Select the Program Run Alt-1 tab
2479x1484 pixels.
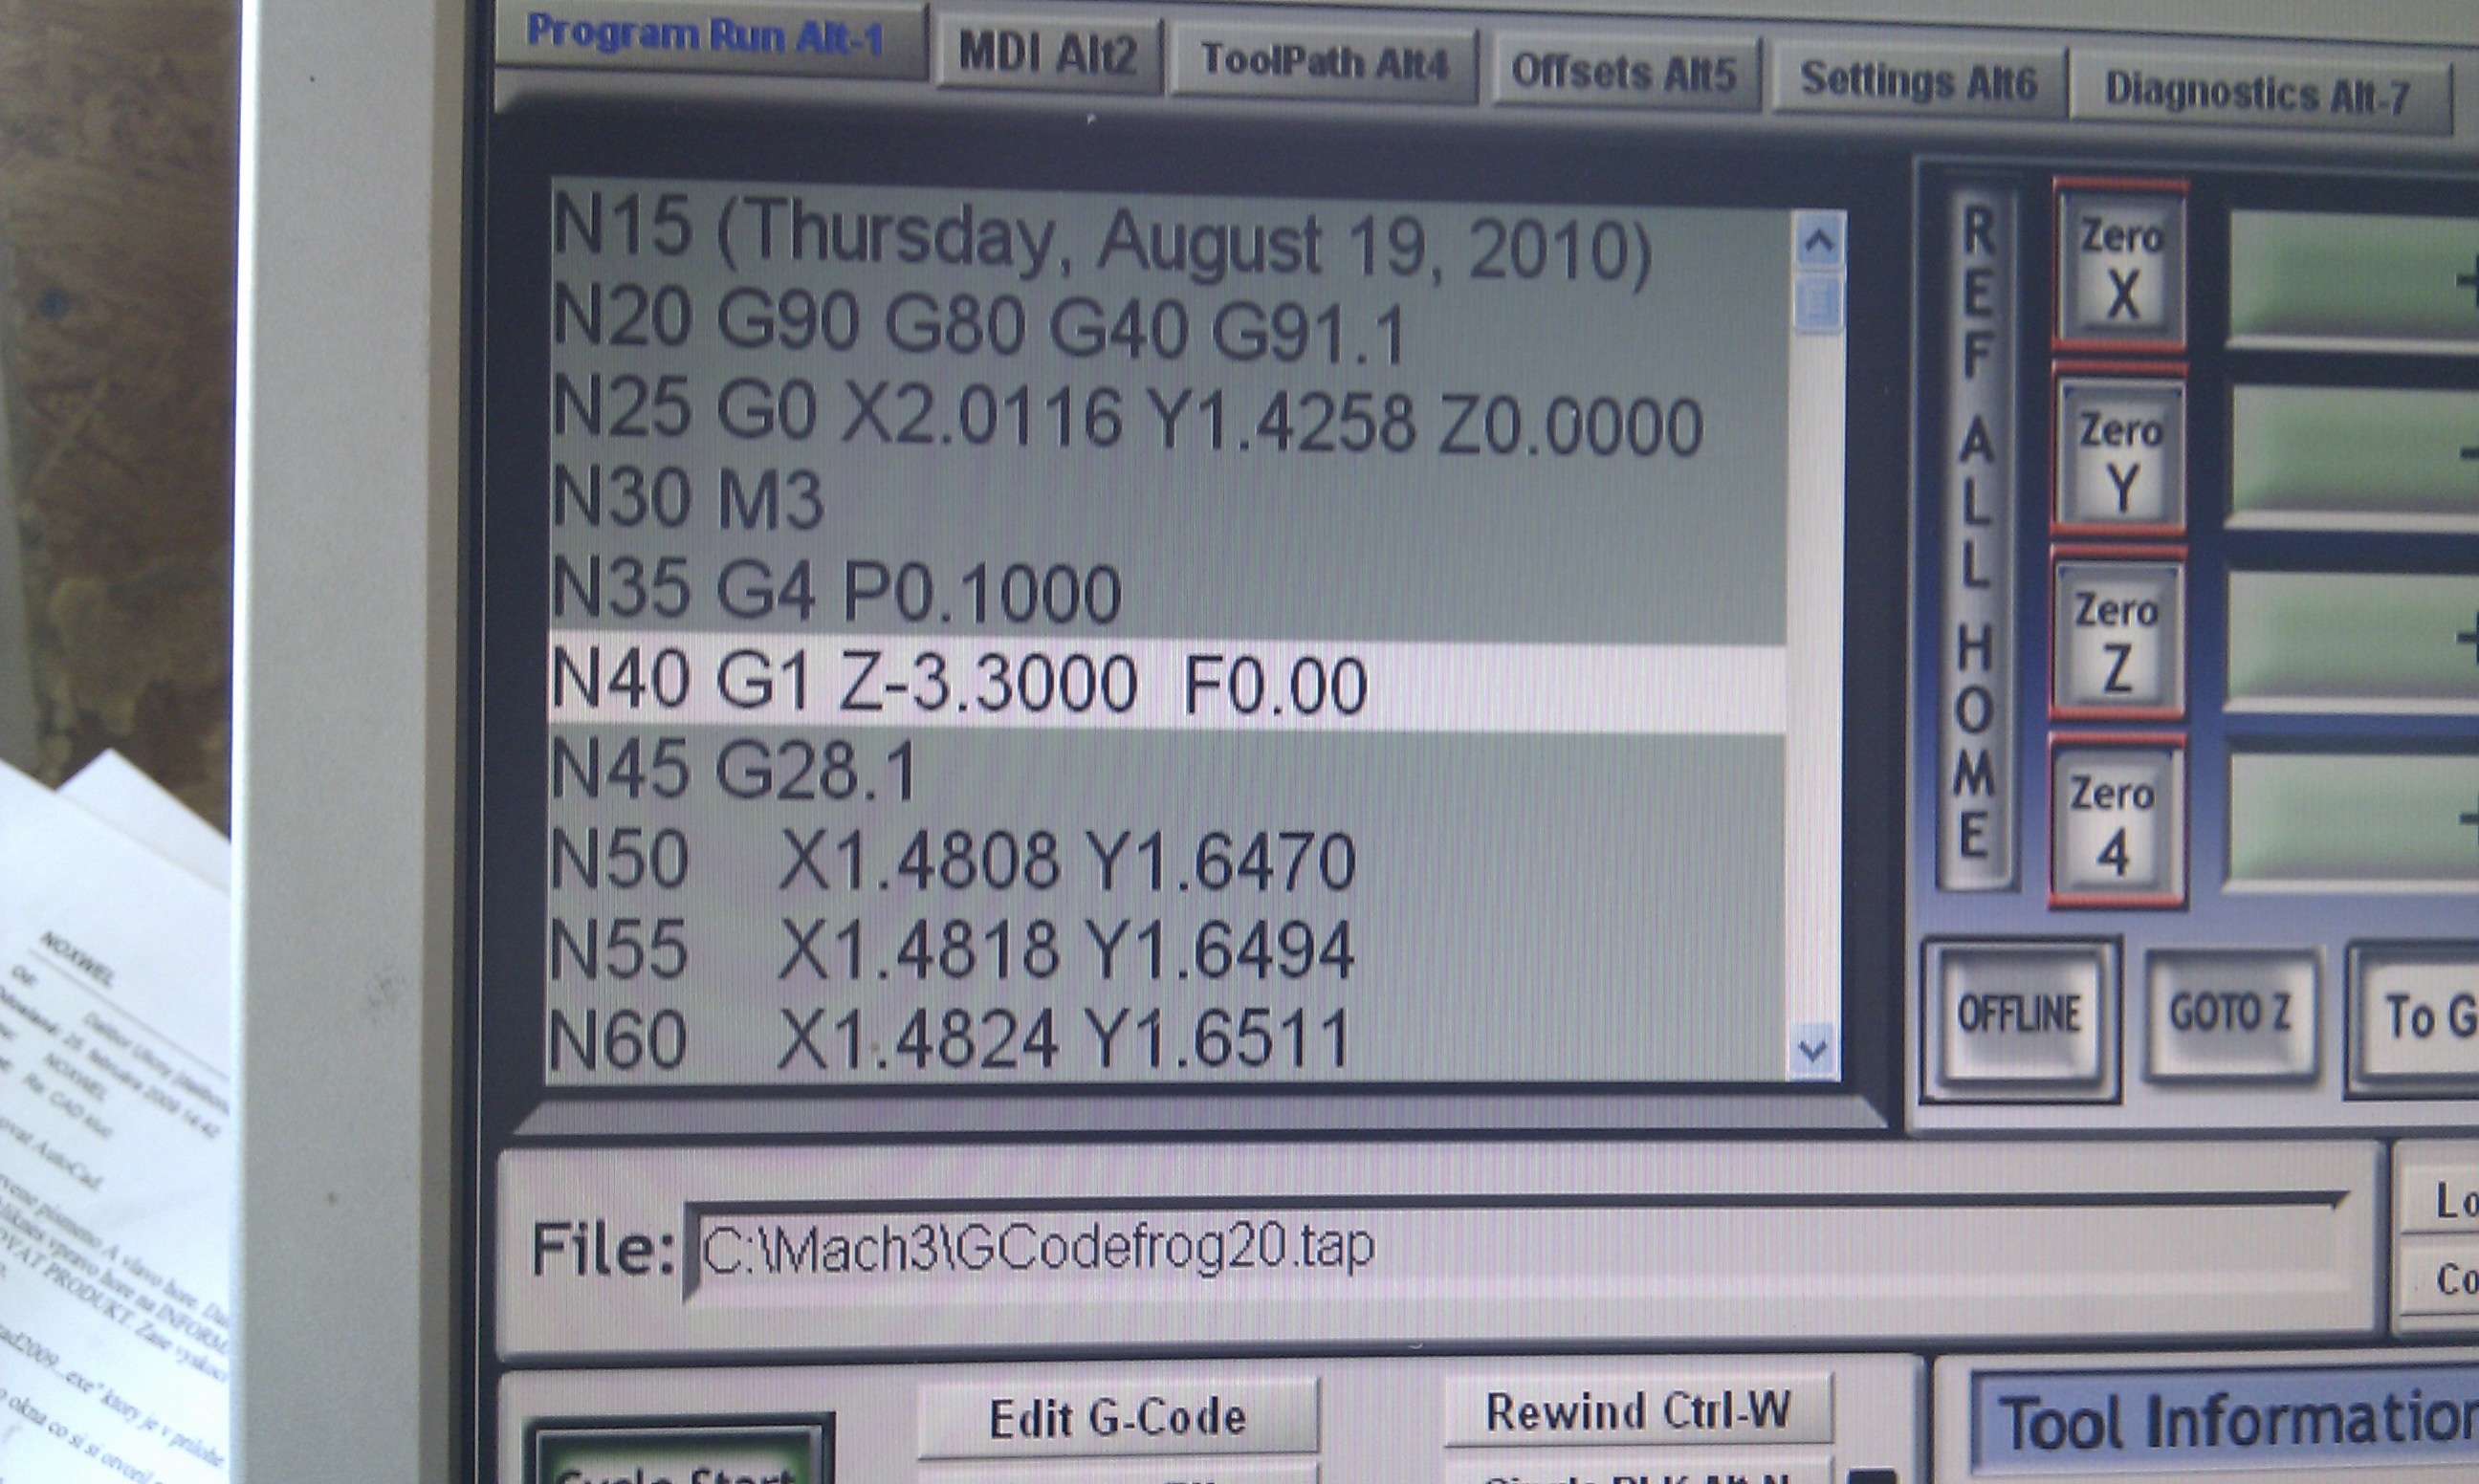(x=706, y=37)
